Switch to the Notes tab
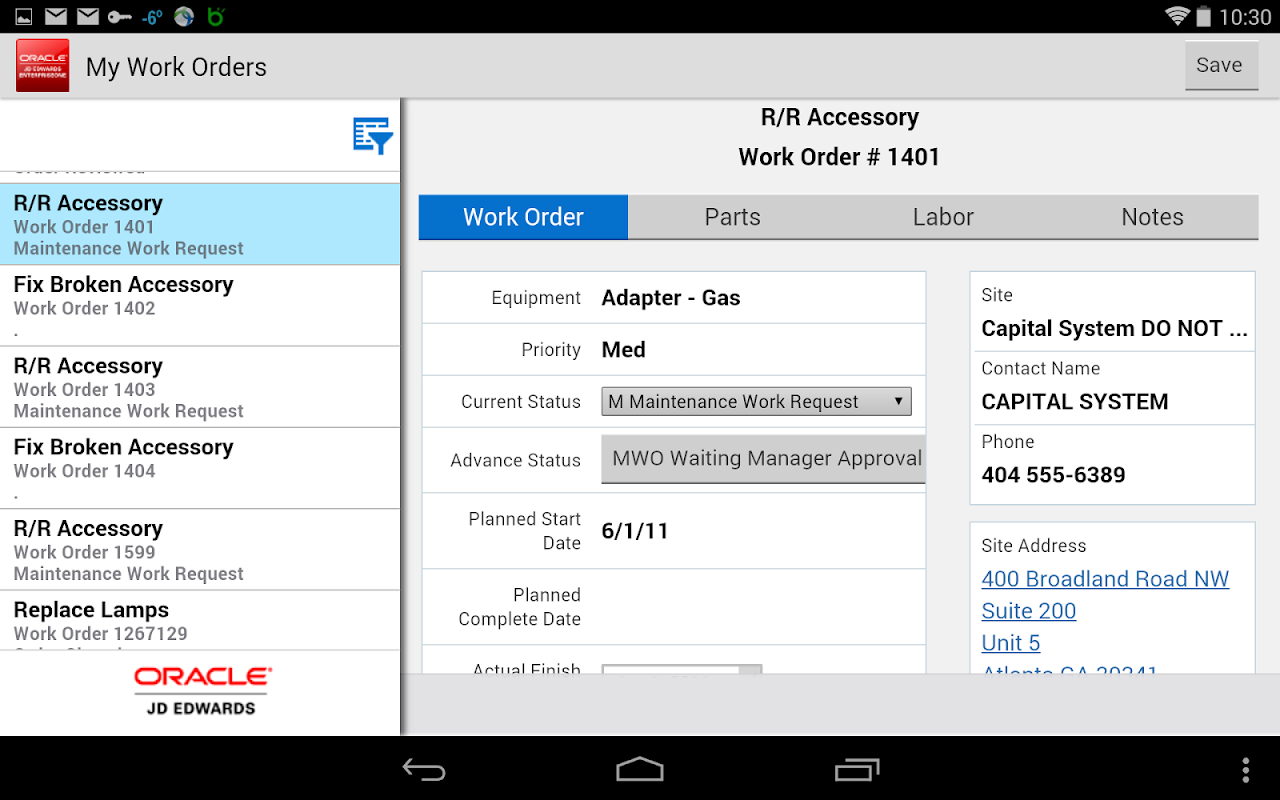1280x800 pixels. pyautogui.click(x=1153, y=217)
